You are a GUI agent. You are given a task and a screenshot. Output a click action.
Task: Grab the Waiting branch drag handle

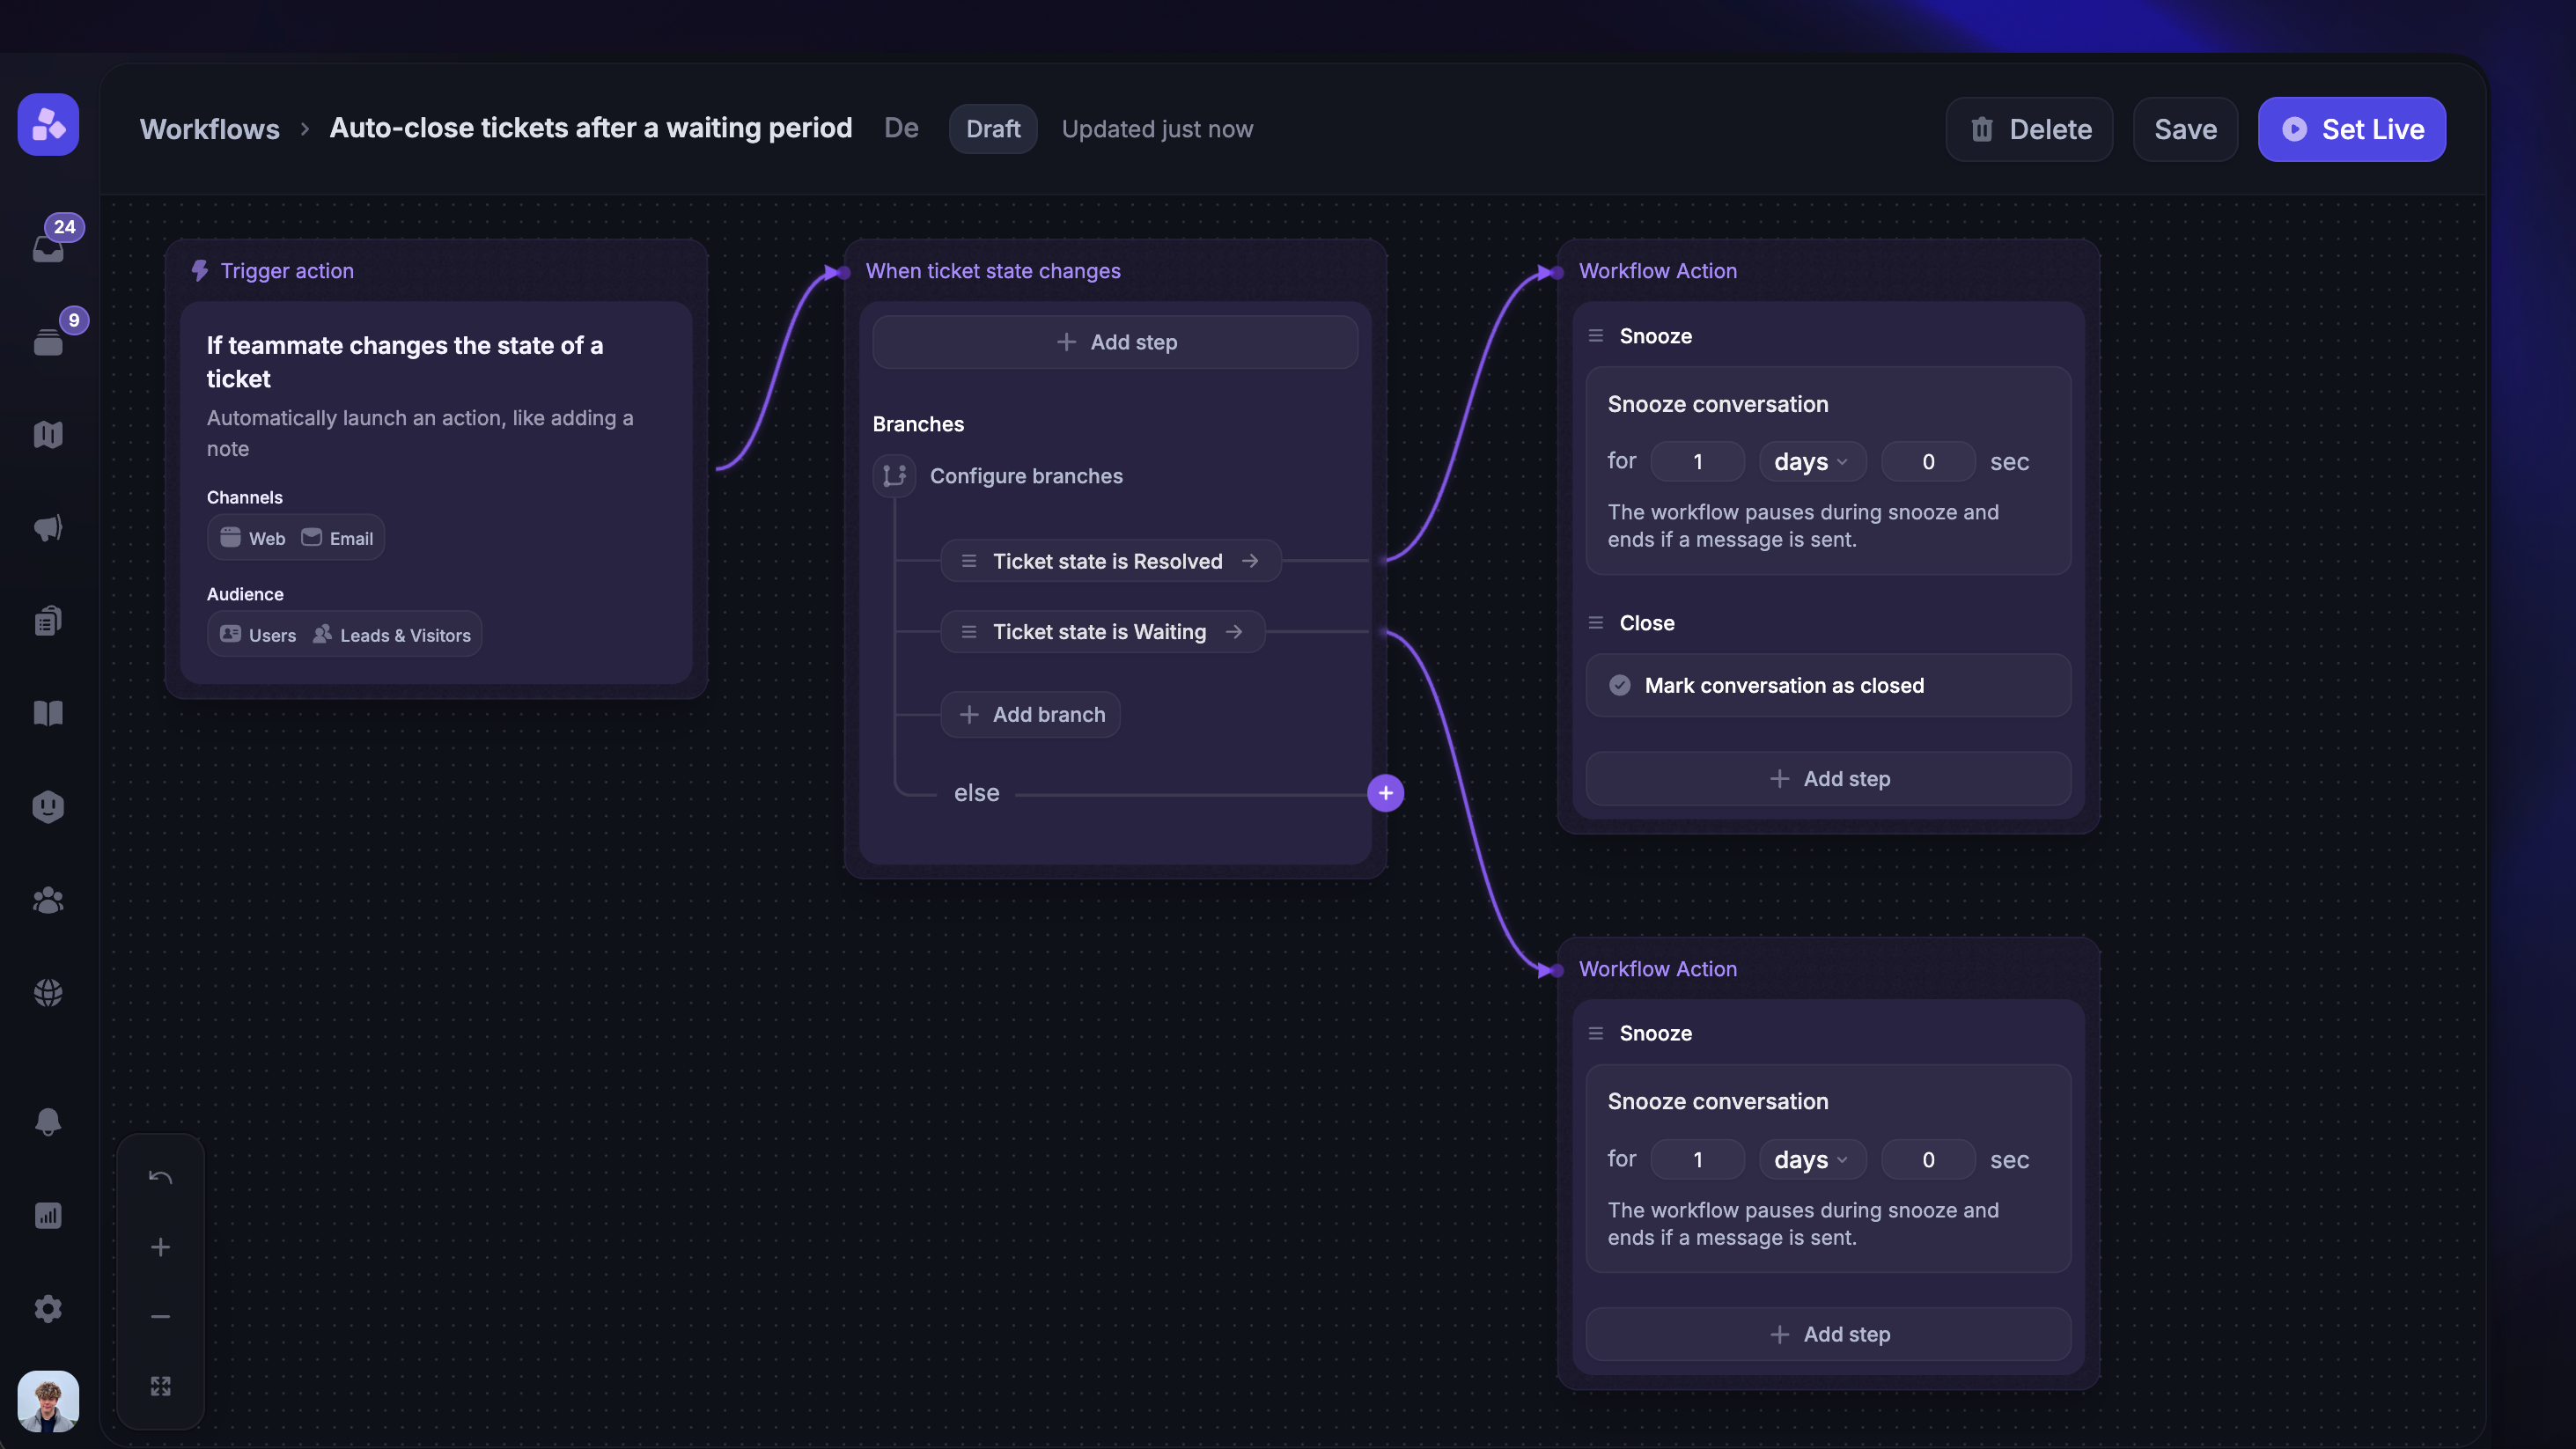968,632
